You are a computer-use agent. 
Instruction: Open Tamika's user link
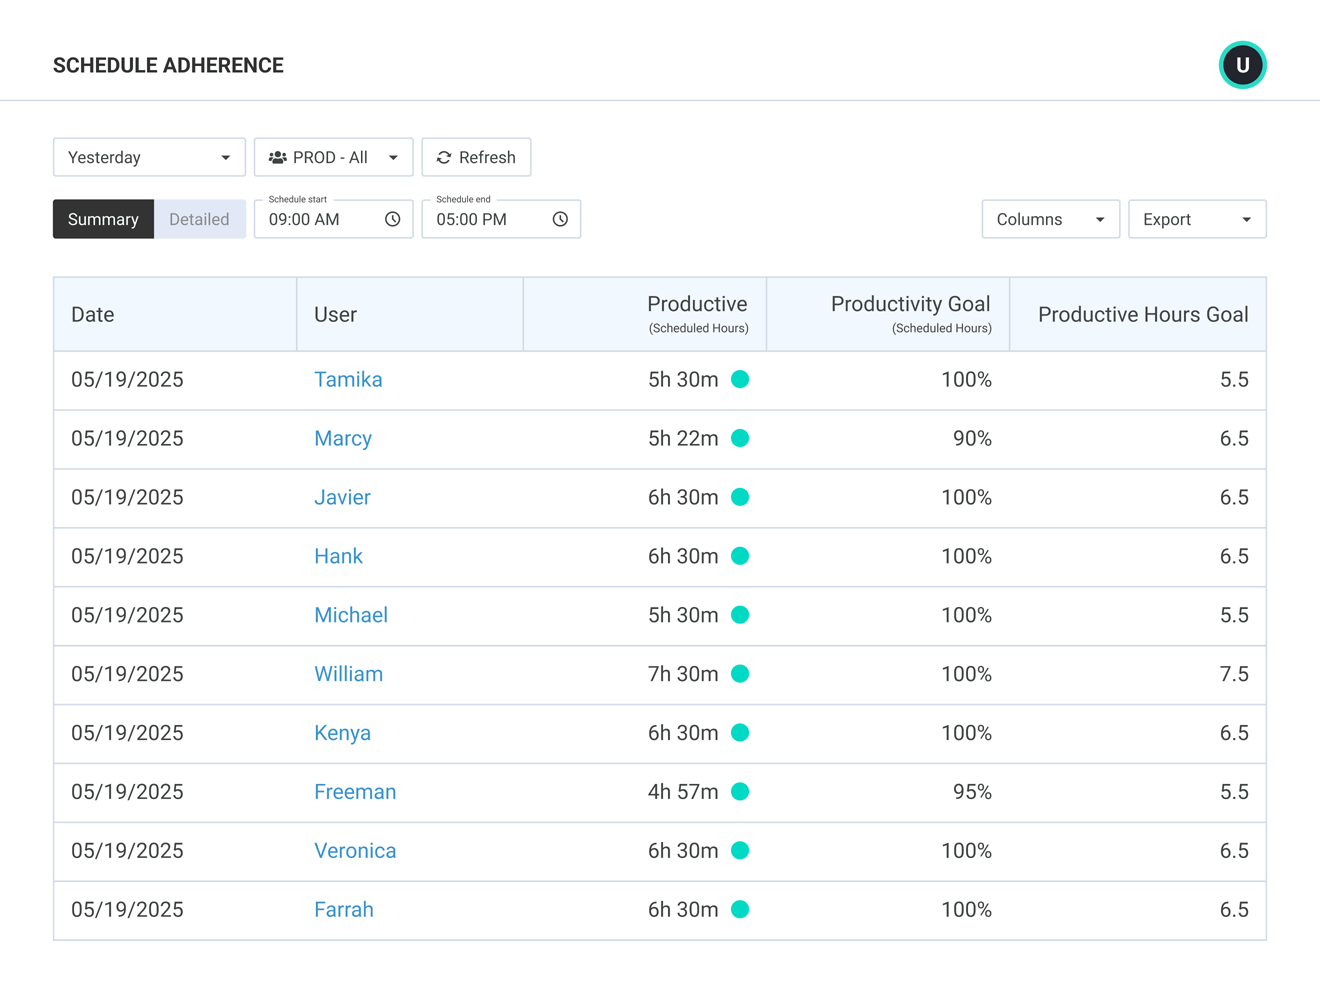pos(348,379)
